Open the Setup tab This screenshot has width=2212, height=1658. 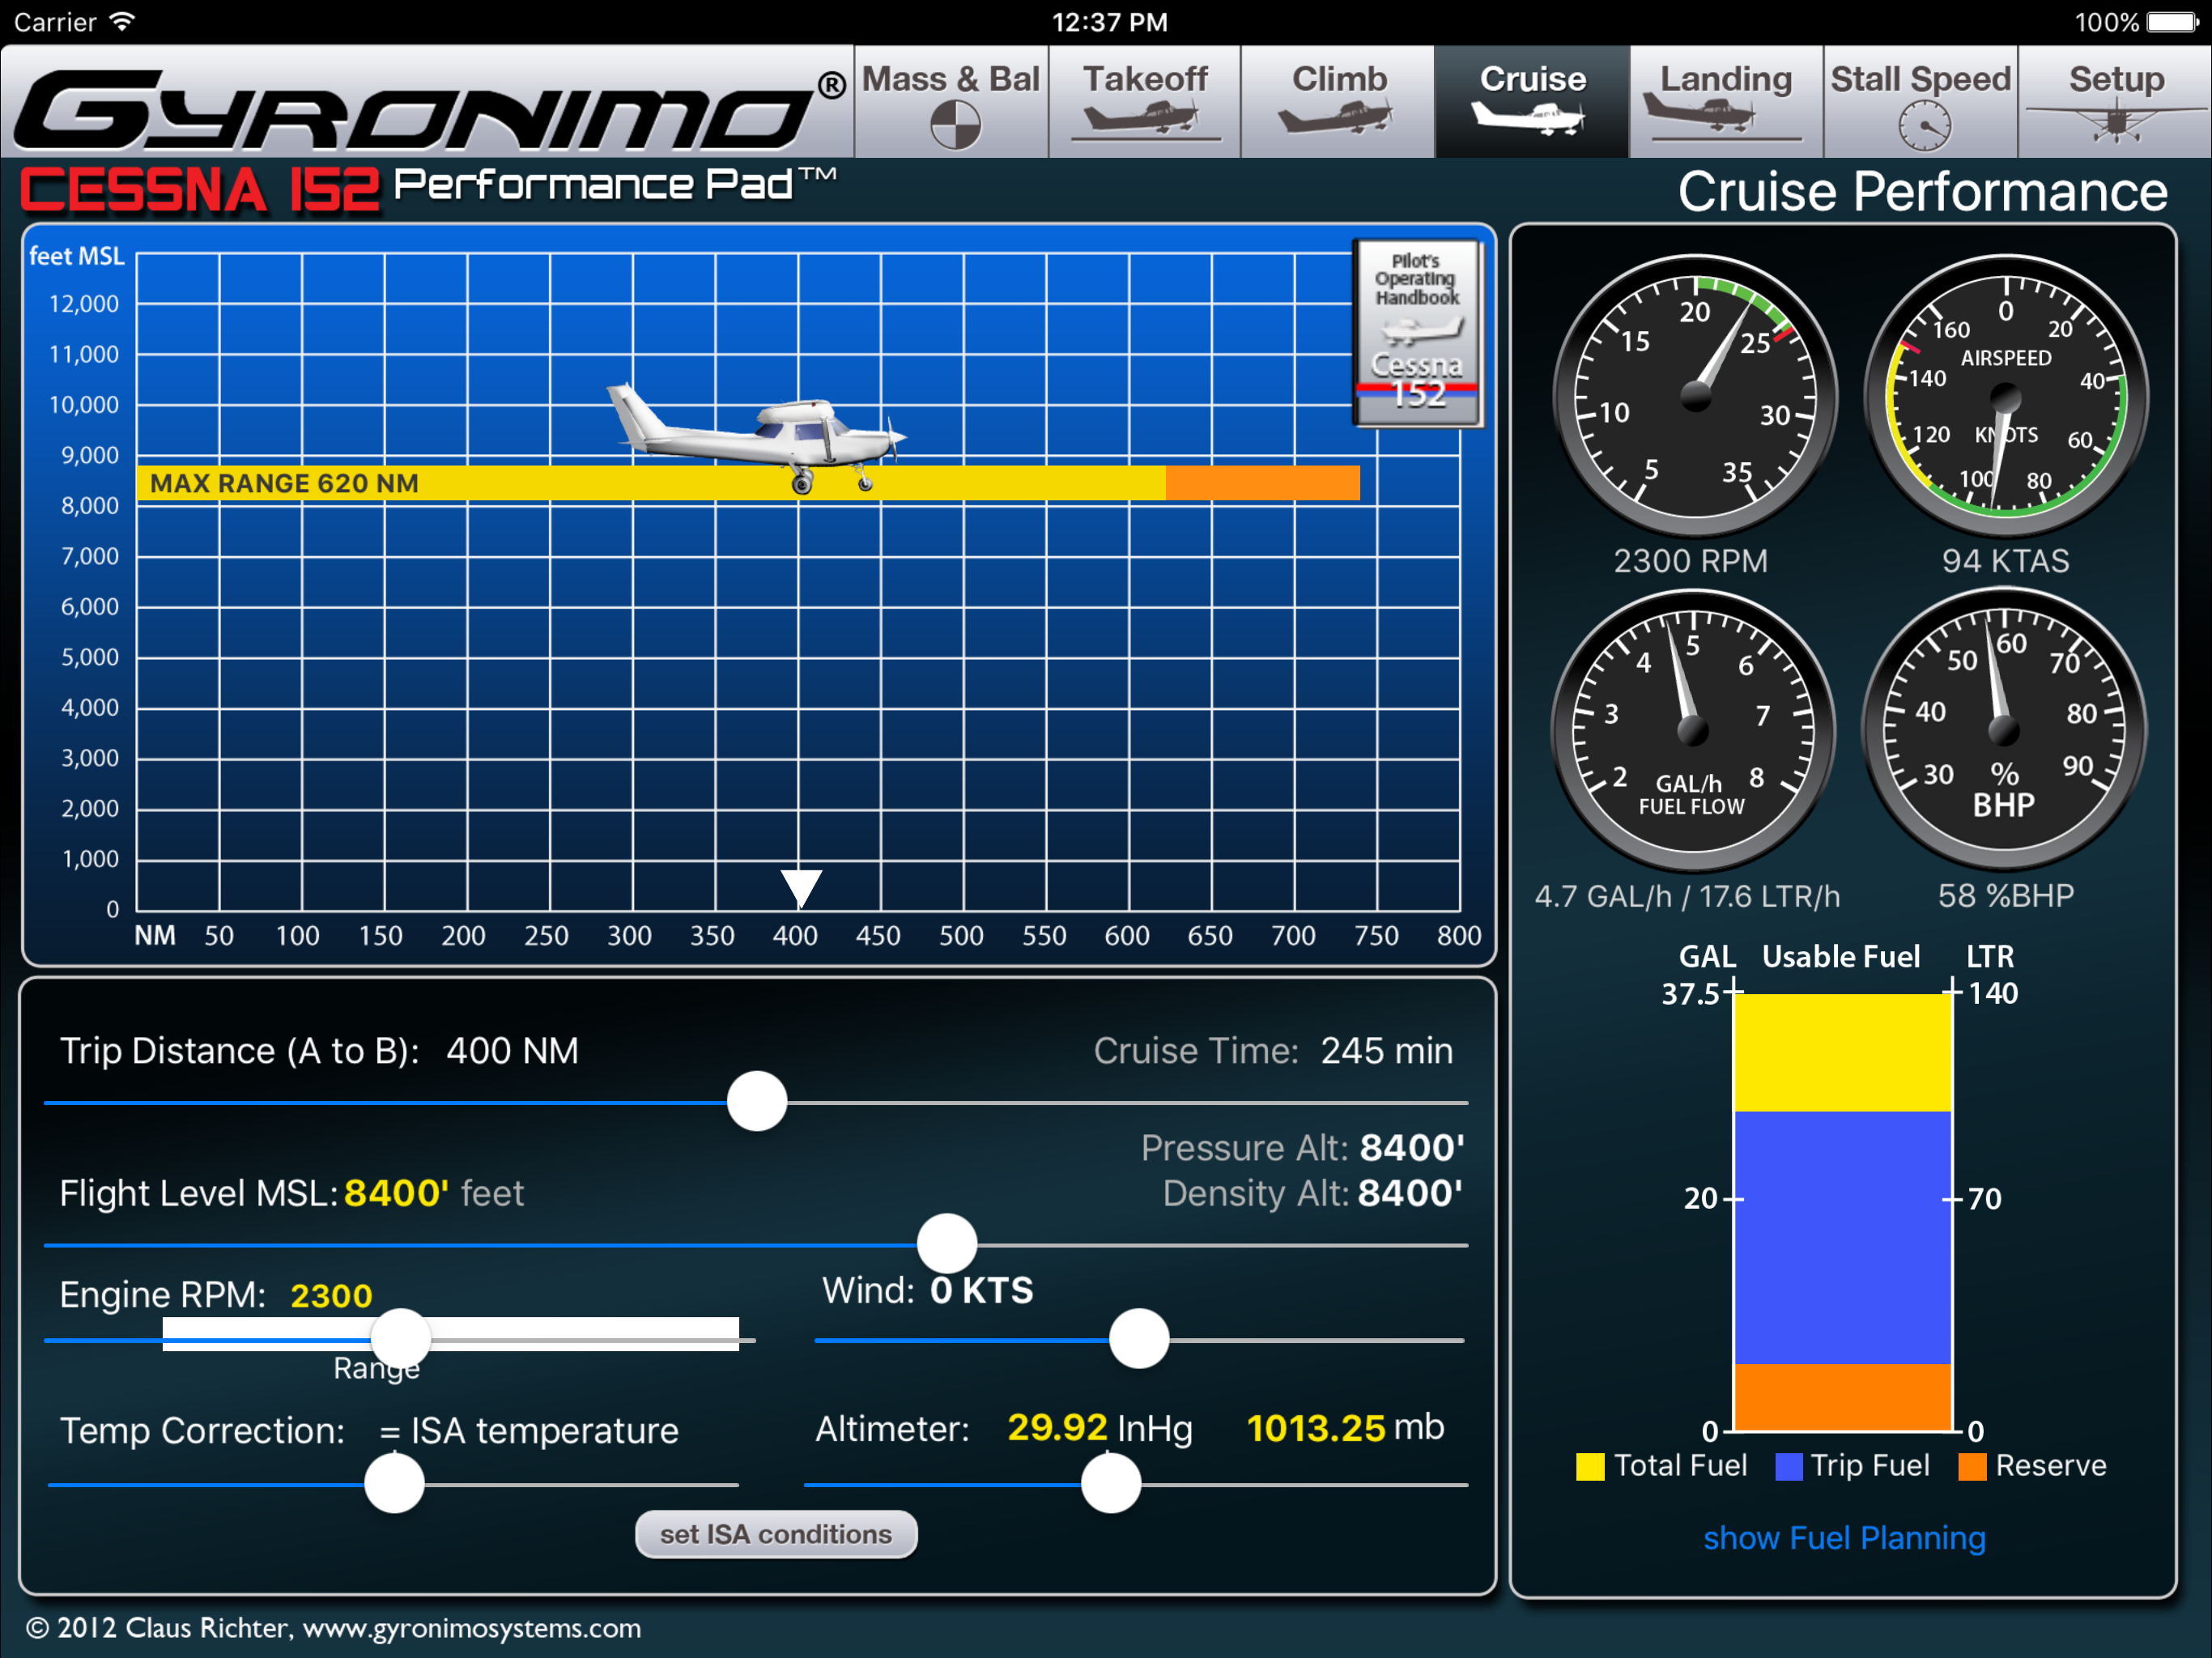pyautogui.click(x=2115, y=102)
